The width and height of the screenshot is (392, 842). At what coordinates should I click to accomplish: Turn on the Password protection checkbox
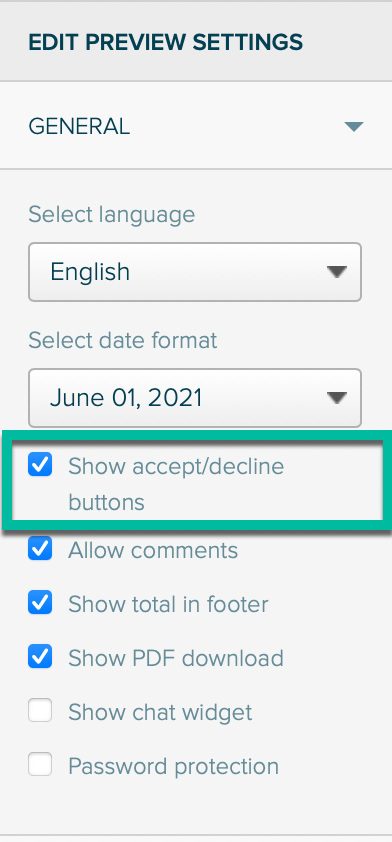[x=40, y=764]
